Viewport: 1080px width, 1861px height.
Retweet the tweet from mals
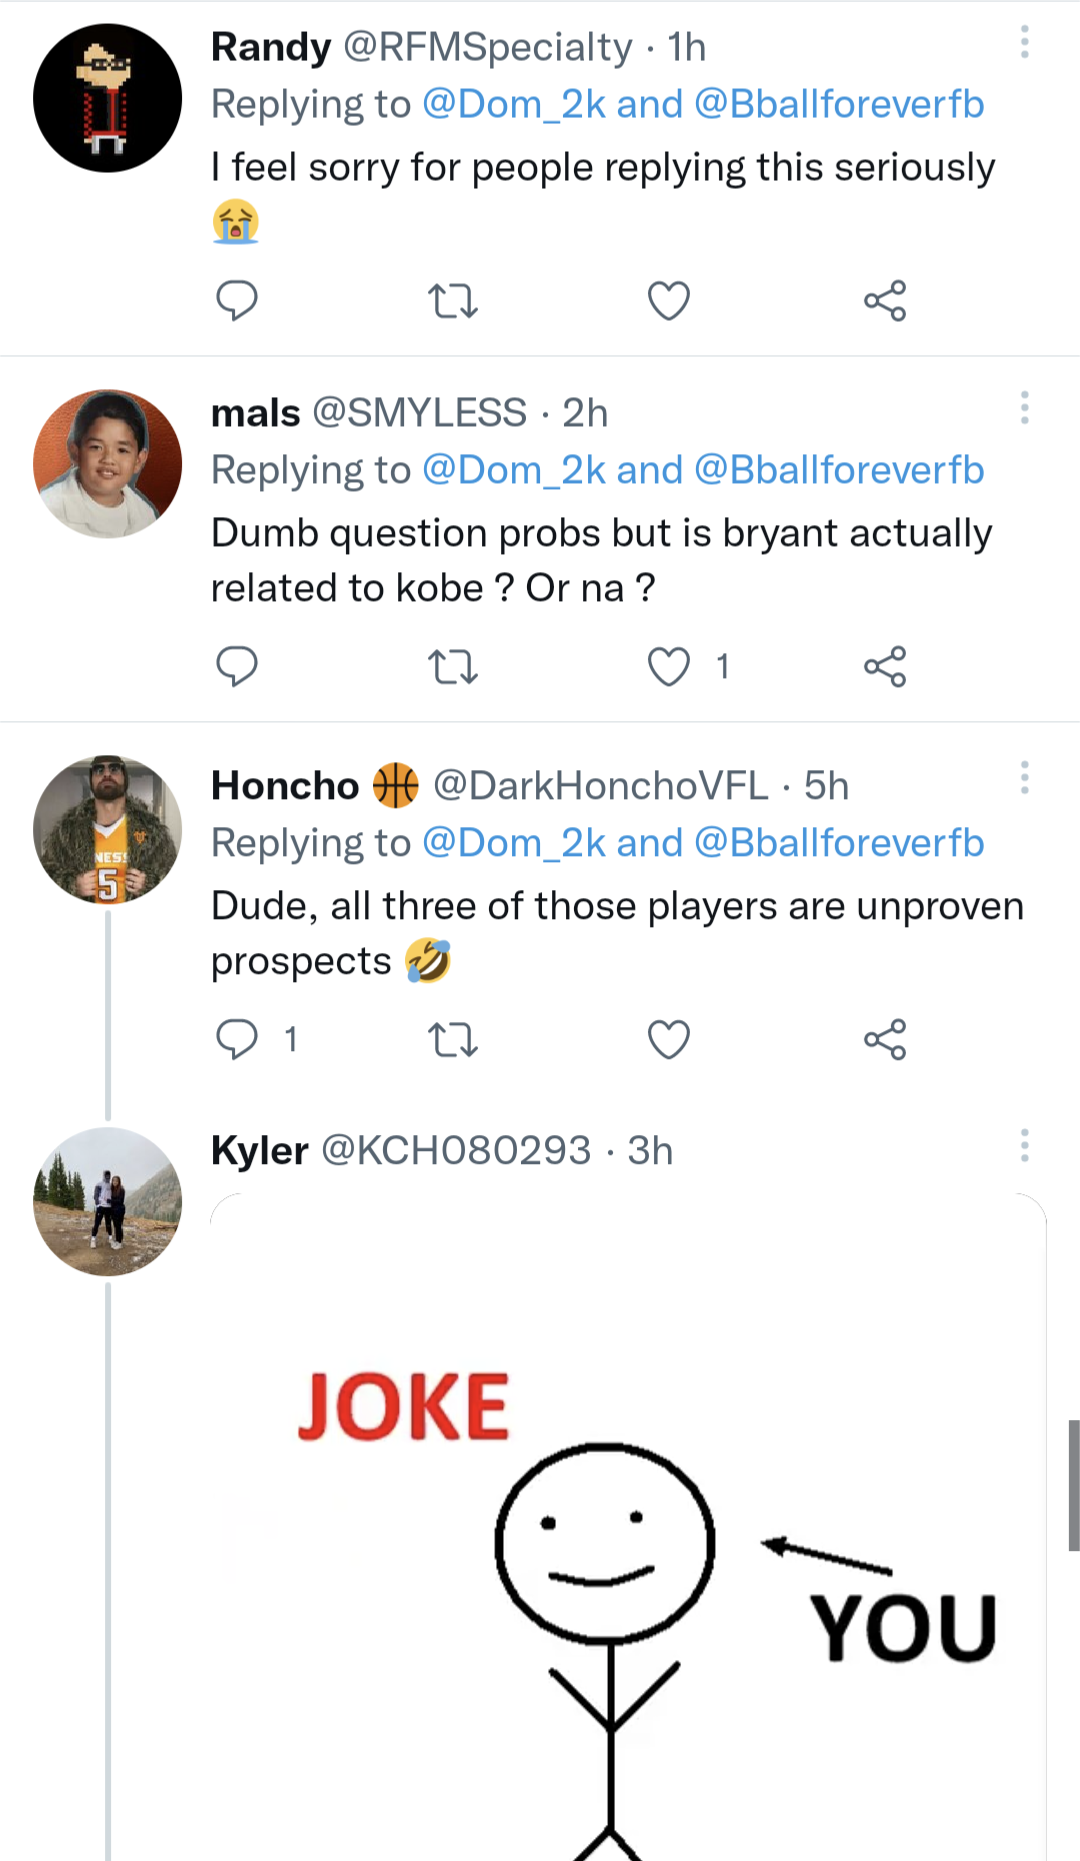coord(452,666)
